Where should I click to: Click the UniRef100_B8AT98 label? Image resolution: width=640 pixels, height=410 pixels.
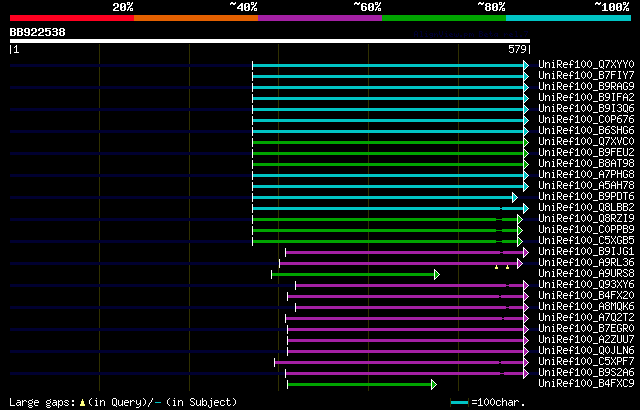(x=586, y=164)
